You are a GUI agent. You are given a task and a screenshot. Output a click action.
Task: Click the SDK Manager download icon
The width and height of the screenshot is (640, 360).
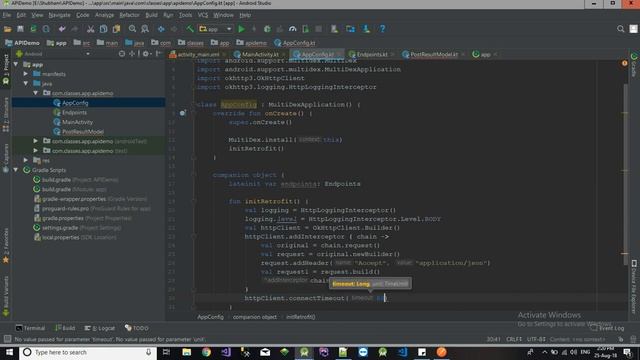tap(366, 29)
